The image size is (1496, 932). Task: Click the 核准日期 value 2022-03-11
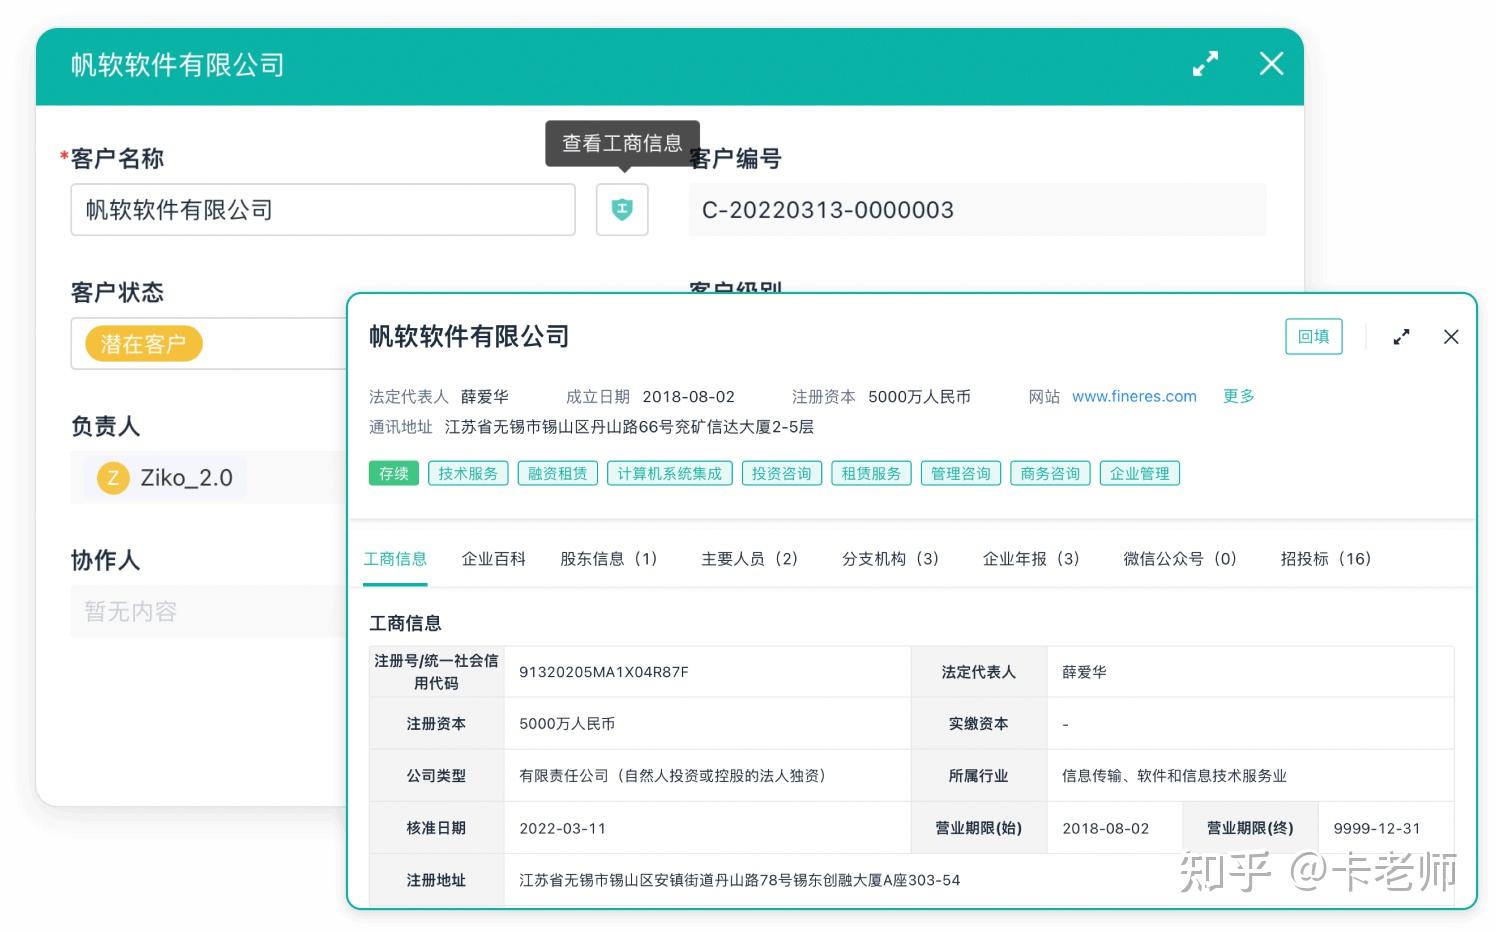[x=562, y=828]
